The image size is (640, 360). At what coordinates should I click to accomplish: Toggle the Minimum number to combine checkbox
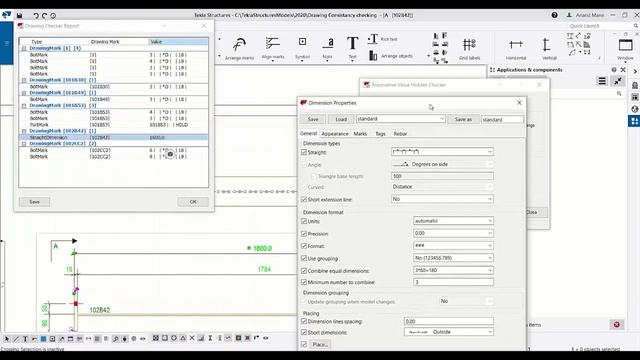pyautogui.click(x=304, y=282)
